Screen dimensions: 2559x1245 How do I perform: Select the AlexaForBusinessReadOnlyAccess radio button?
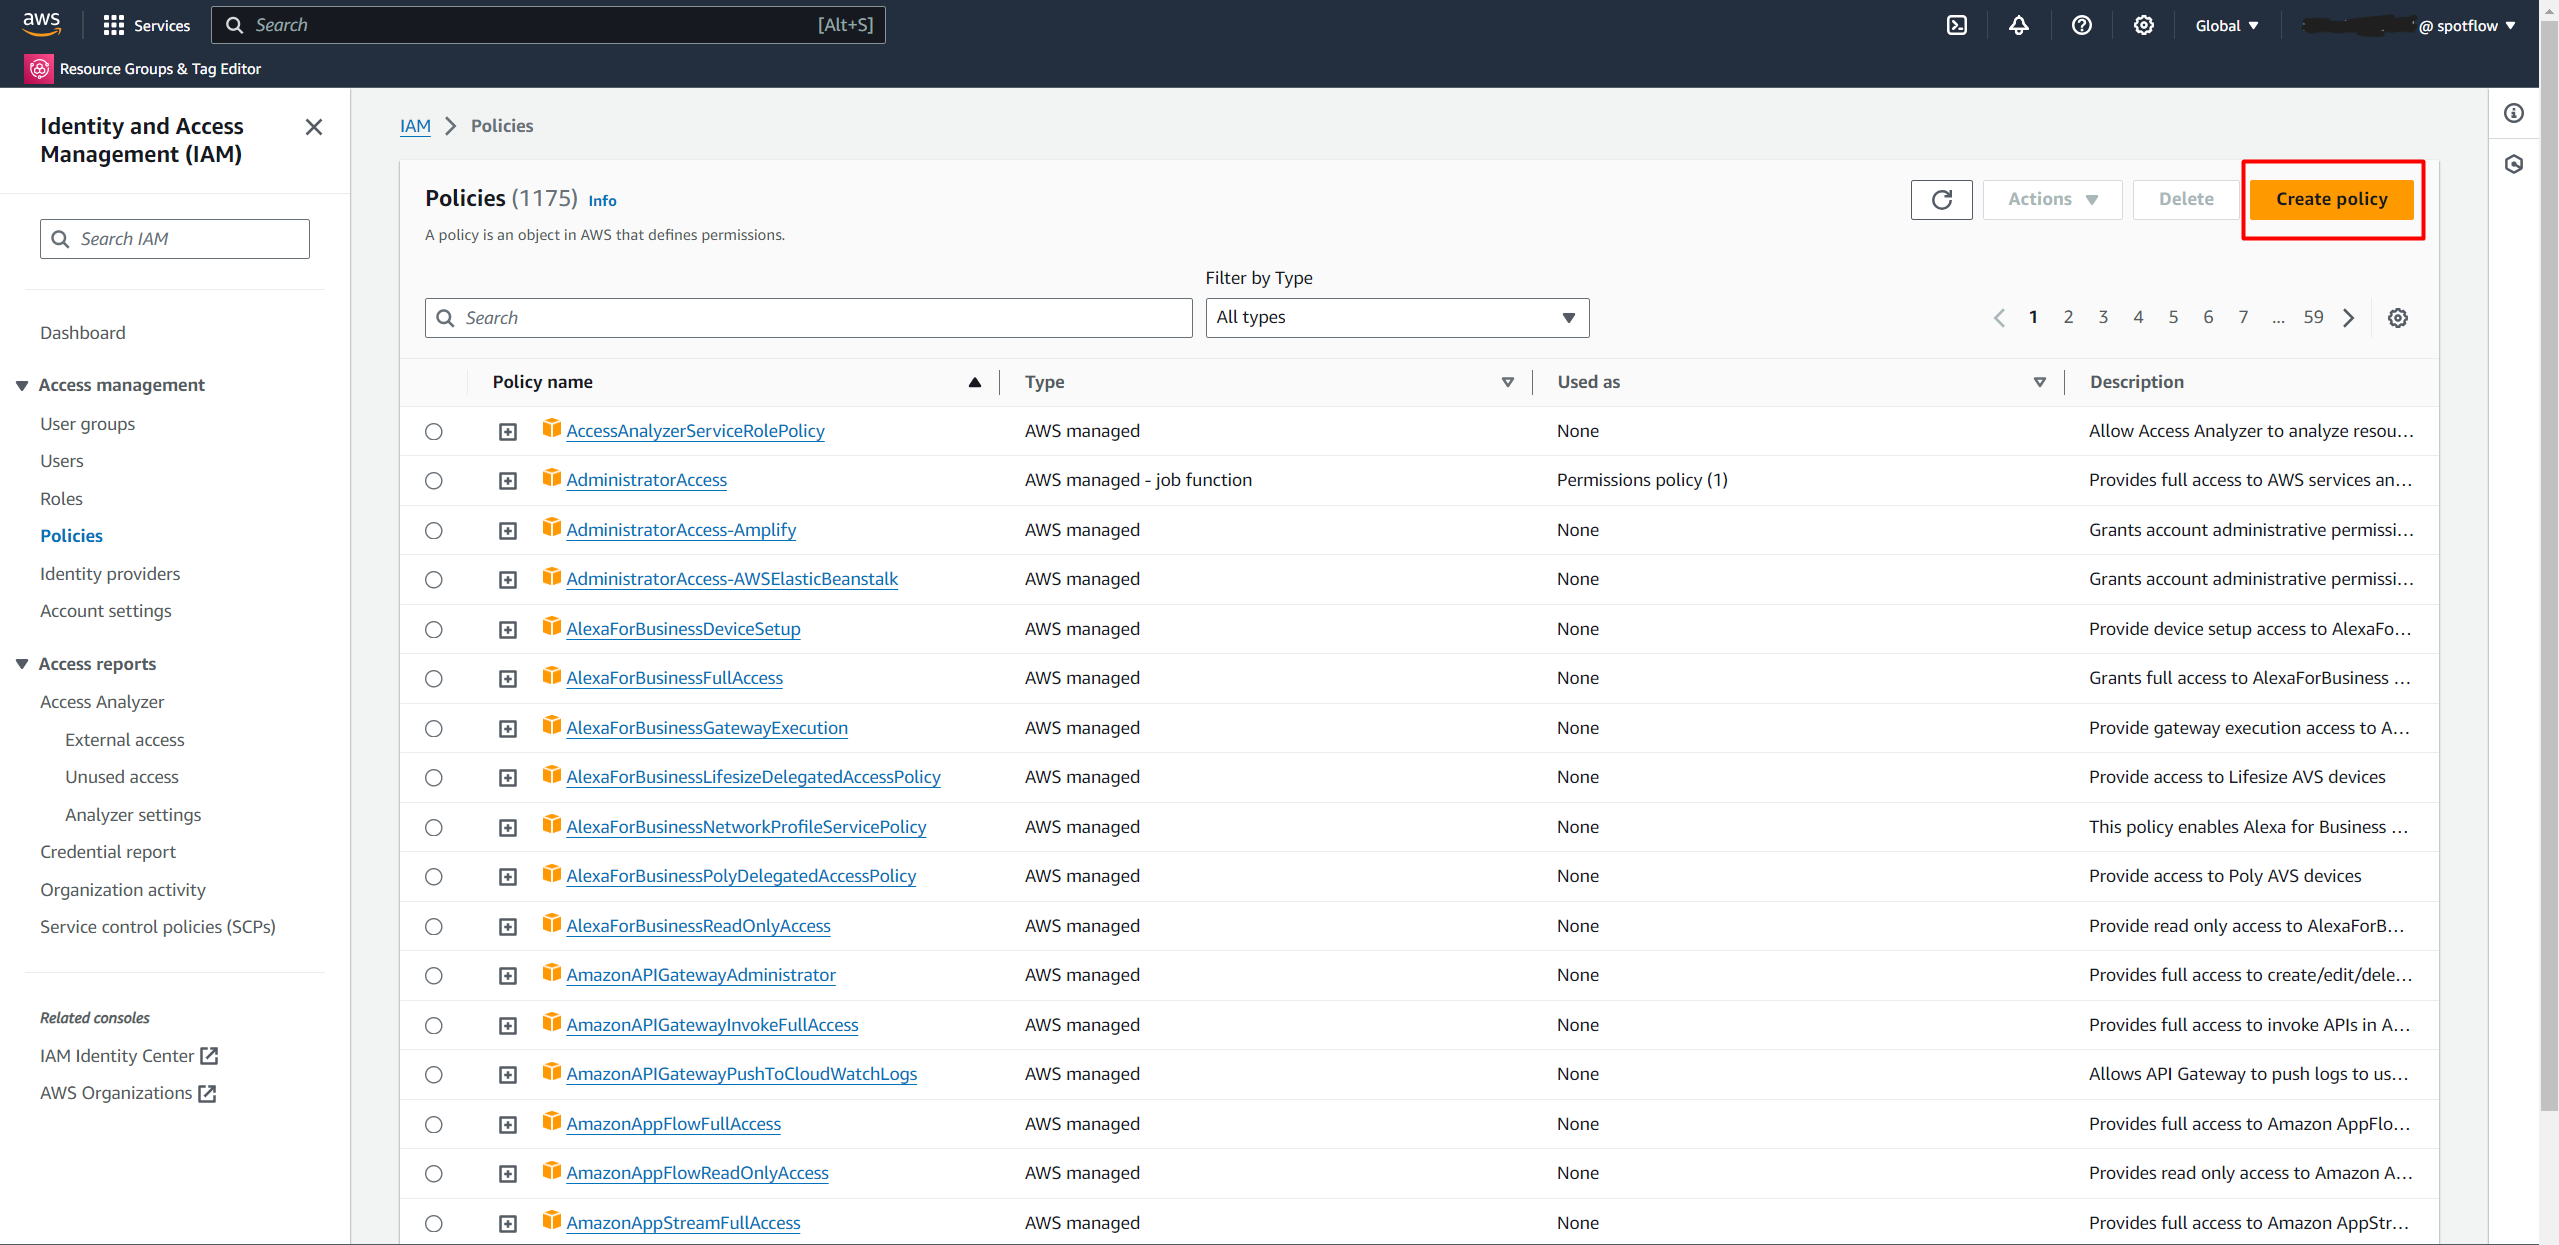pos(434,927)
